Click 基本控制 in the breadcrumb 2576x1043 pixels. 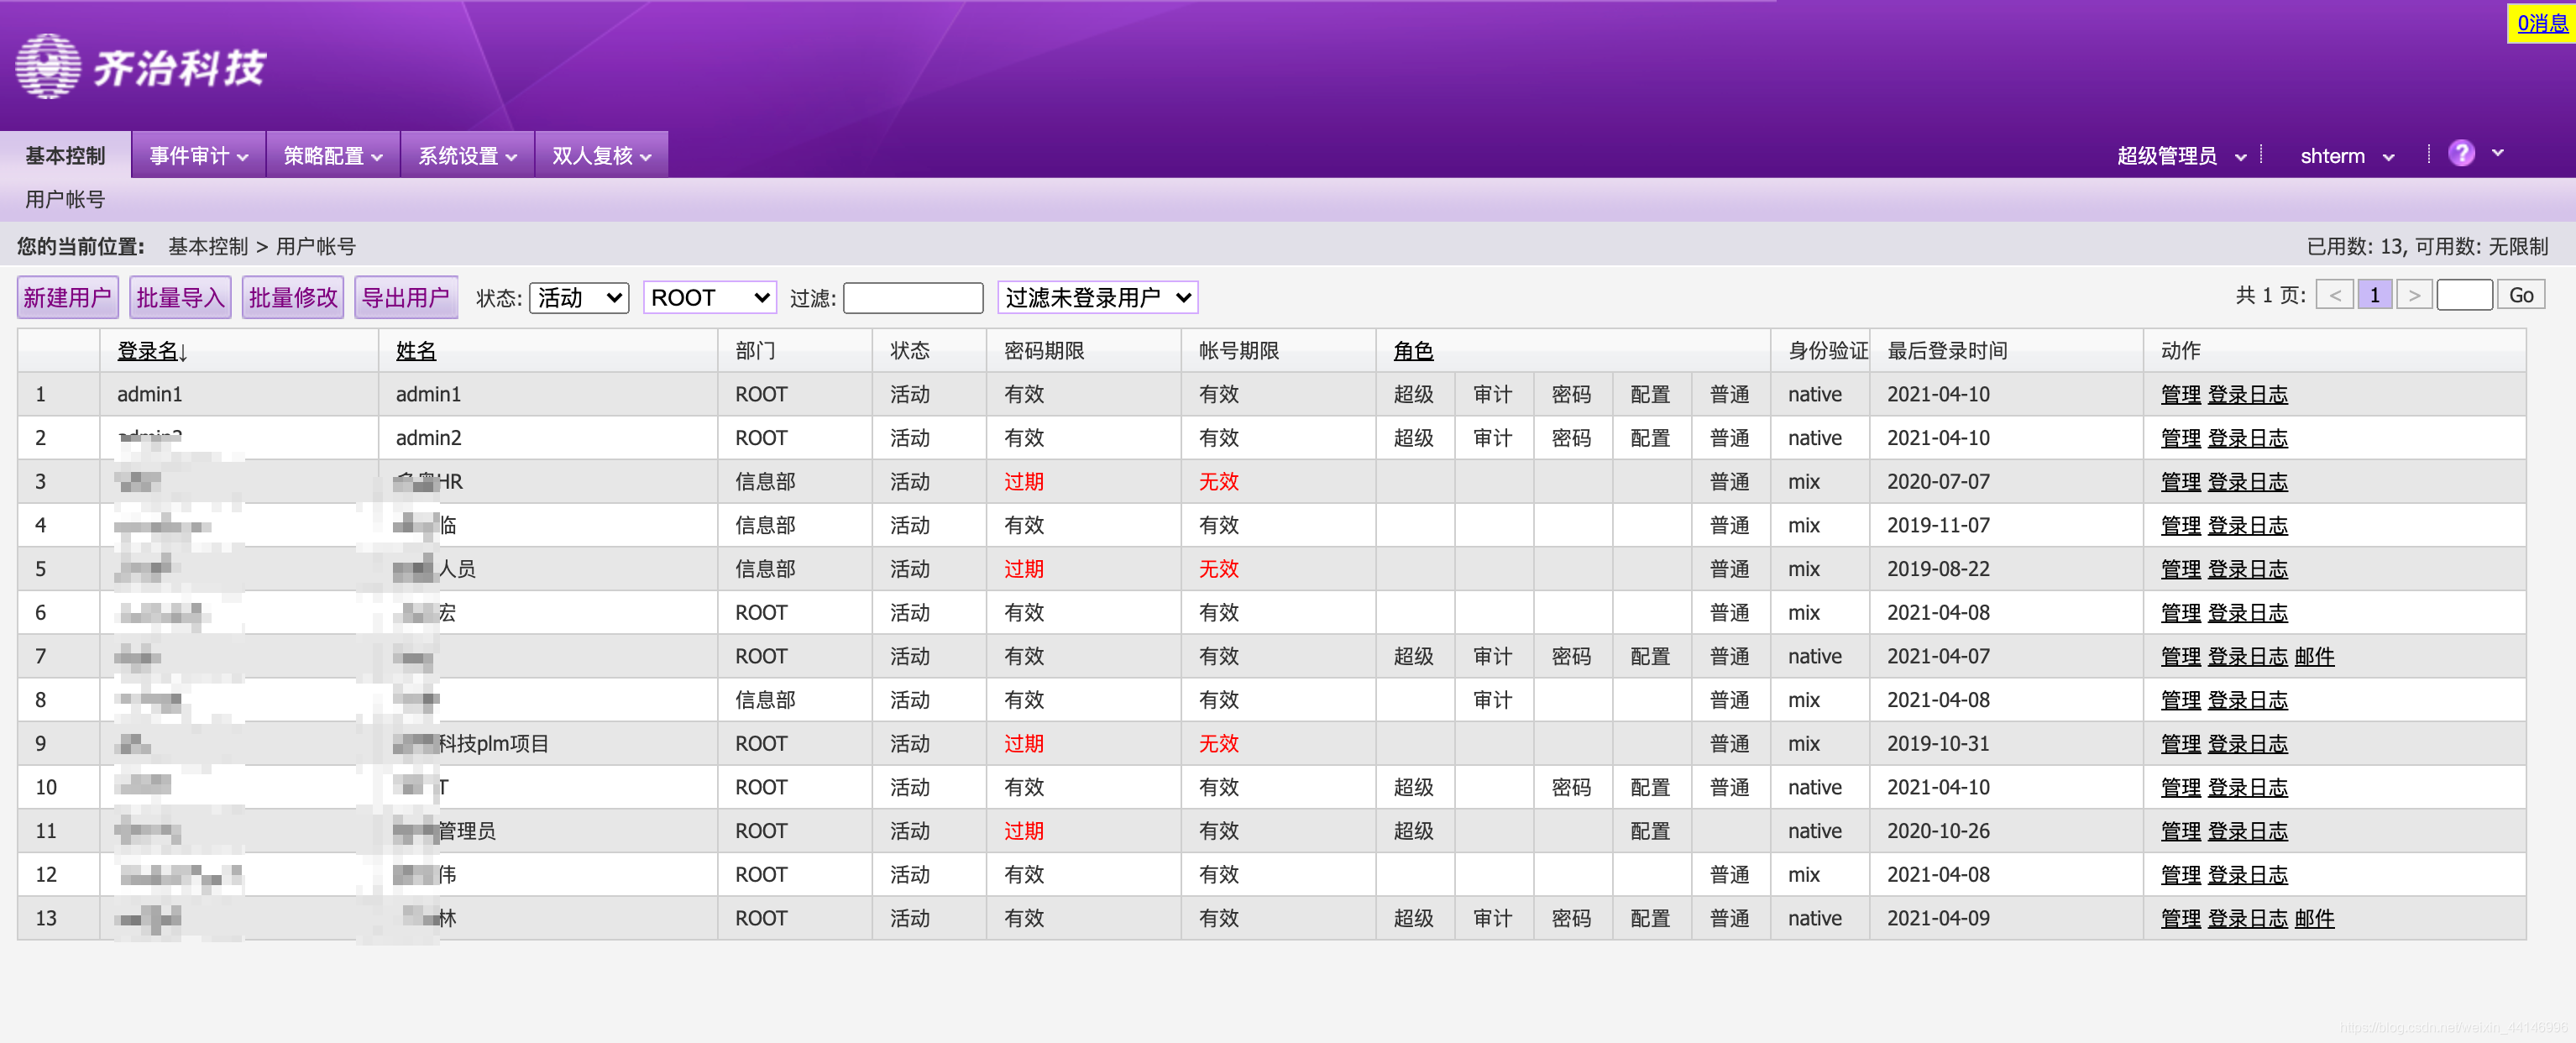[x=208, y=246]
